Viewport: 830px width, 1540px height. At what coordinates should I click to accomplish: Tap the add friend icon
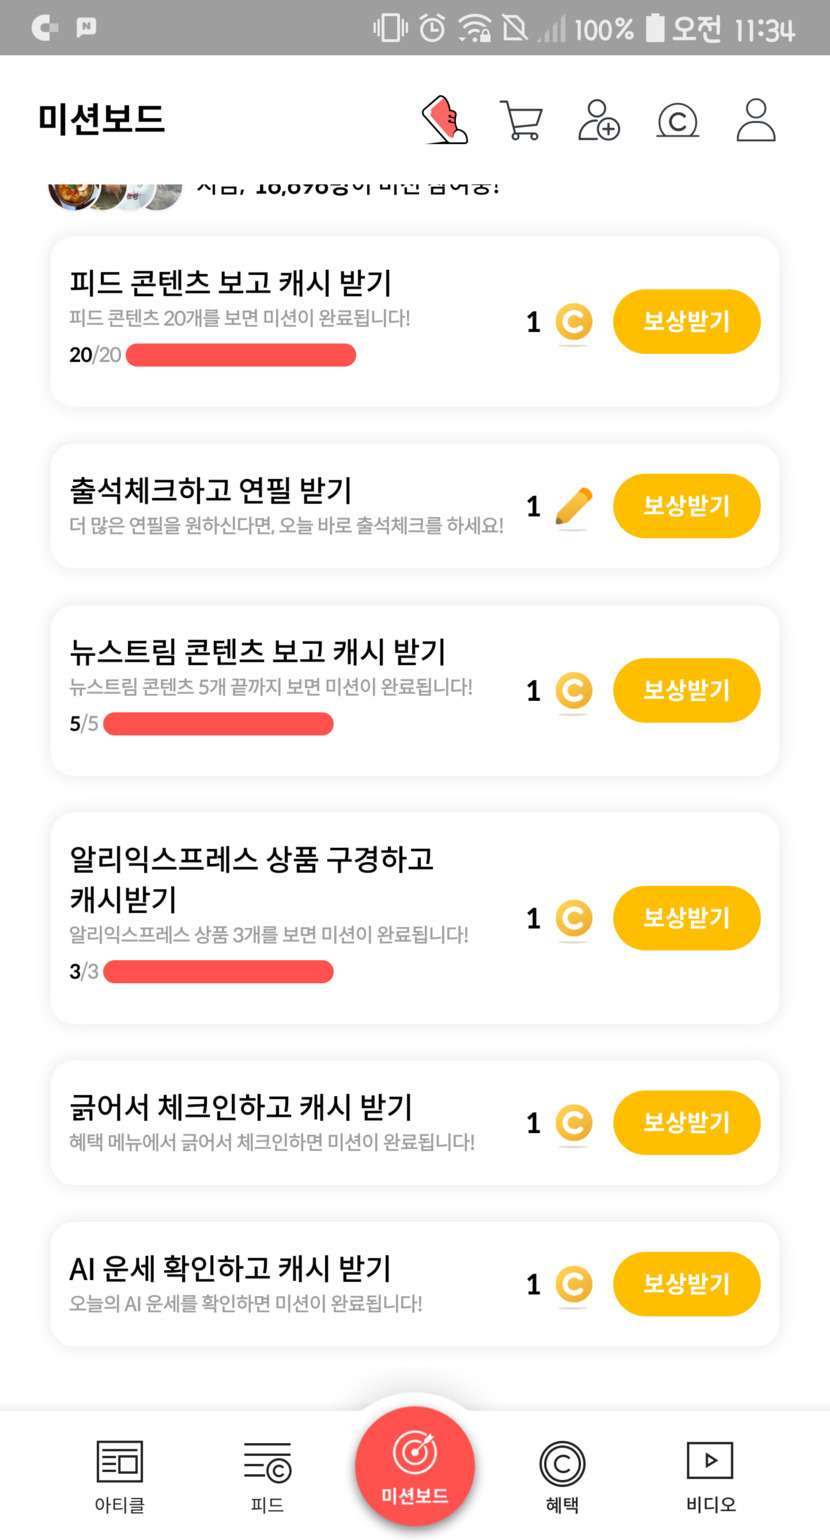[599, 120]
